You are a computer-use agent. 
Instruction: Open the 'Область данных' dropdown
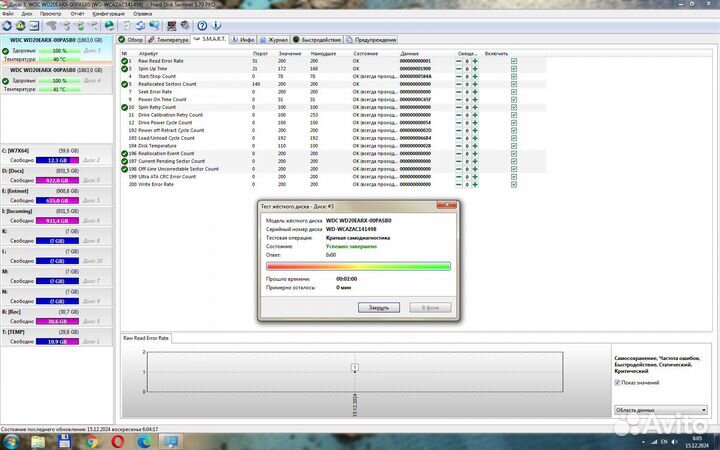(x=660, y=410)
